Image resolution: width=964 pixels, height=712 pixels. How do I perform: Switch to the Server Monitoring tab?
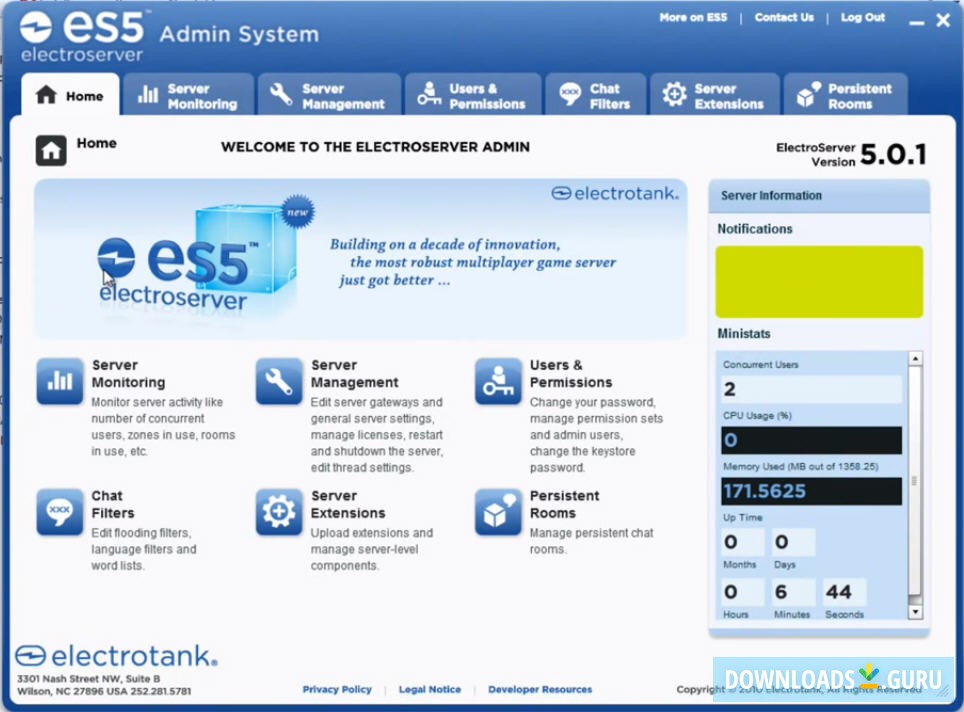coord(189,94)
